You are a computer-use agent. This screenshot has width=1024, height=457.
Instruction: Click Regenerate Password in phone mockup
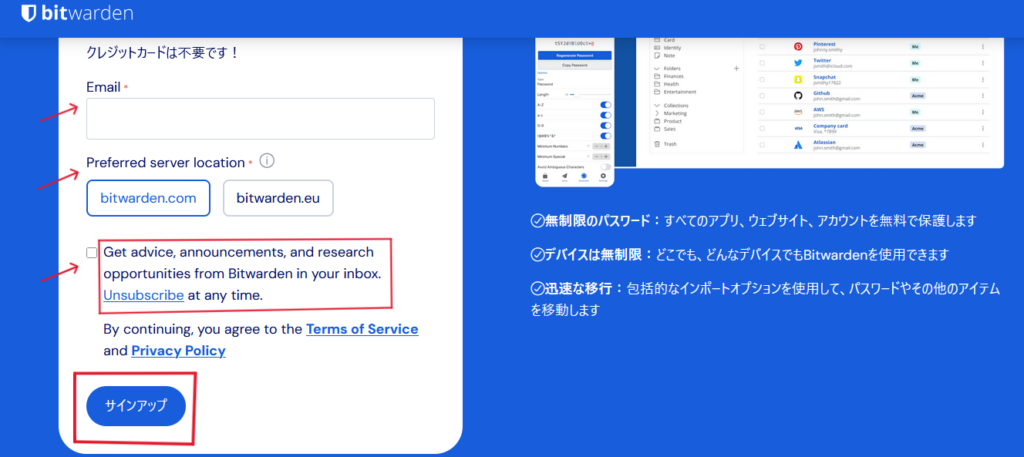tap(575, 55)
